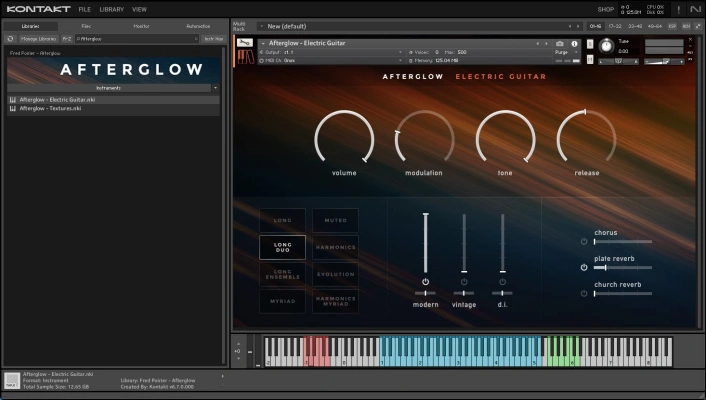Select the EVOLUTION articulation button
Viewport: 706px width, 400px height.
tap(335, 274)
